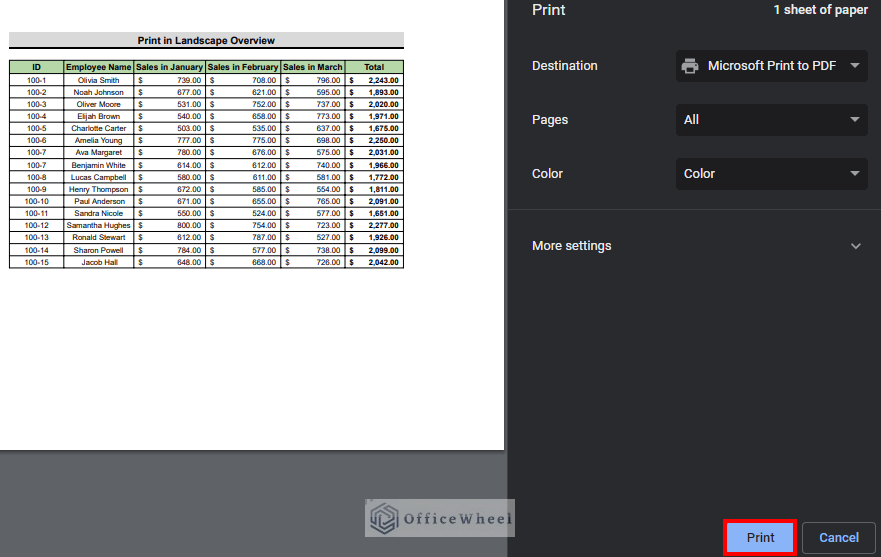Click March sales value '796.00'
881x557 pixels.
pyautogui.click(x=328, y=80)
